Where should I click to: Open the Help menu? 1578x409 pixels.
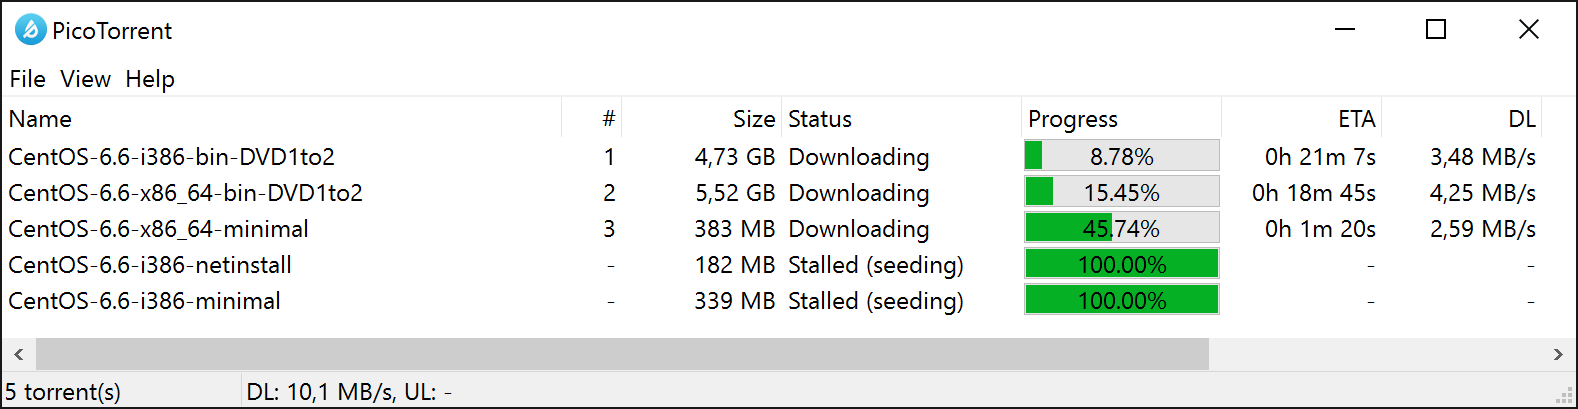(150, 79)
